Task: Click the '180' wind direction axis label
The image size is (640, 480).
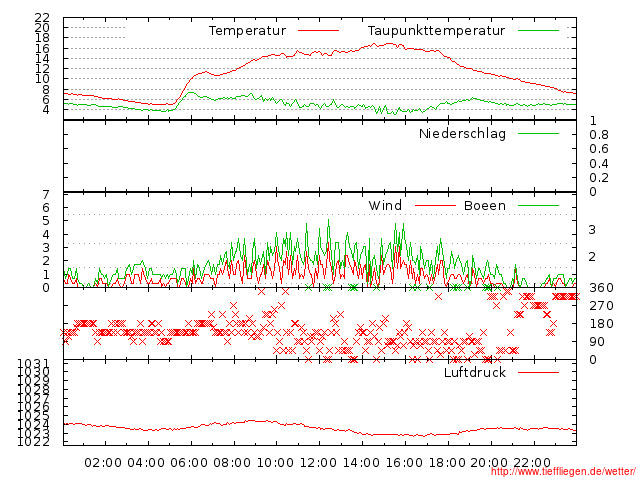Action: [x=601, y=324]
